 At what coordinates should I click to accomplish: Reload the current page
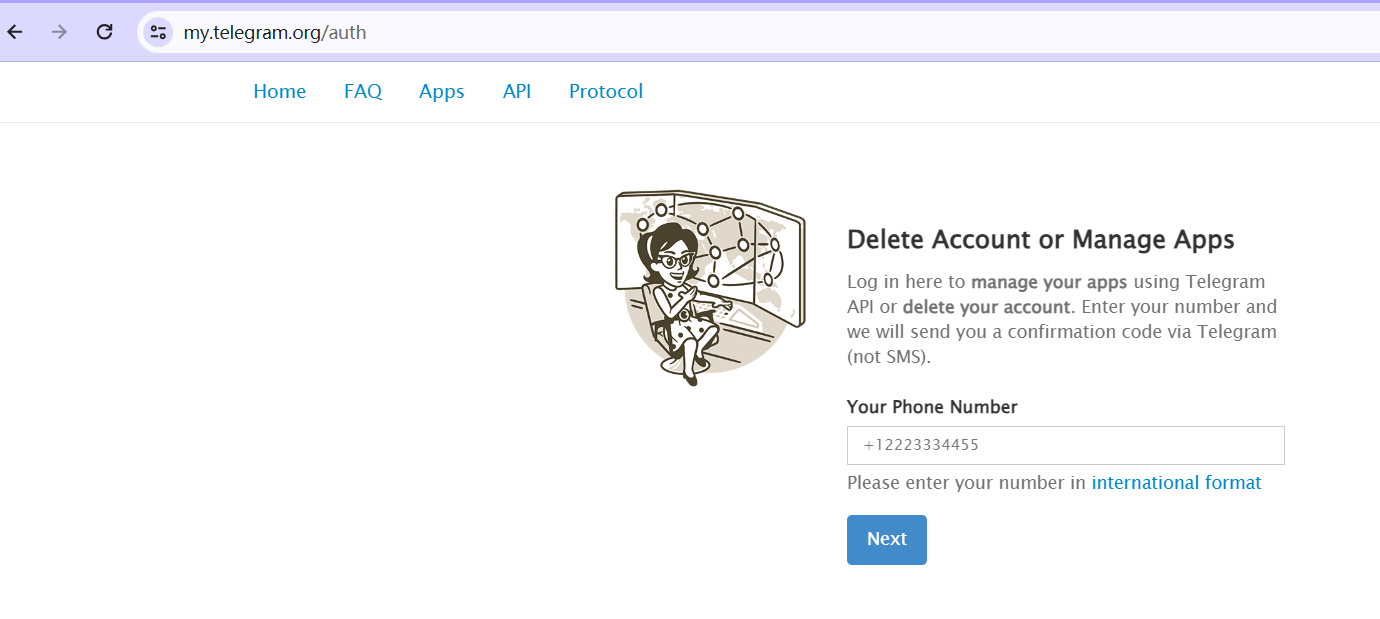[x=104, y=32]
